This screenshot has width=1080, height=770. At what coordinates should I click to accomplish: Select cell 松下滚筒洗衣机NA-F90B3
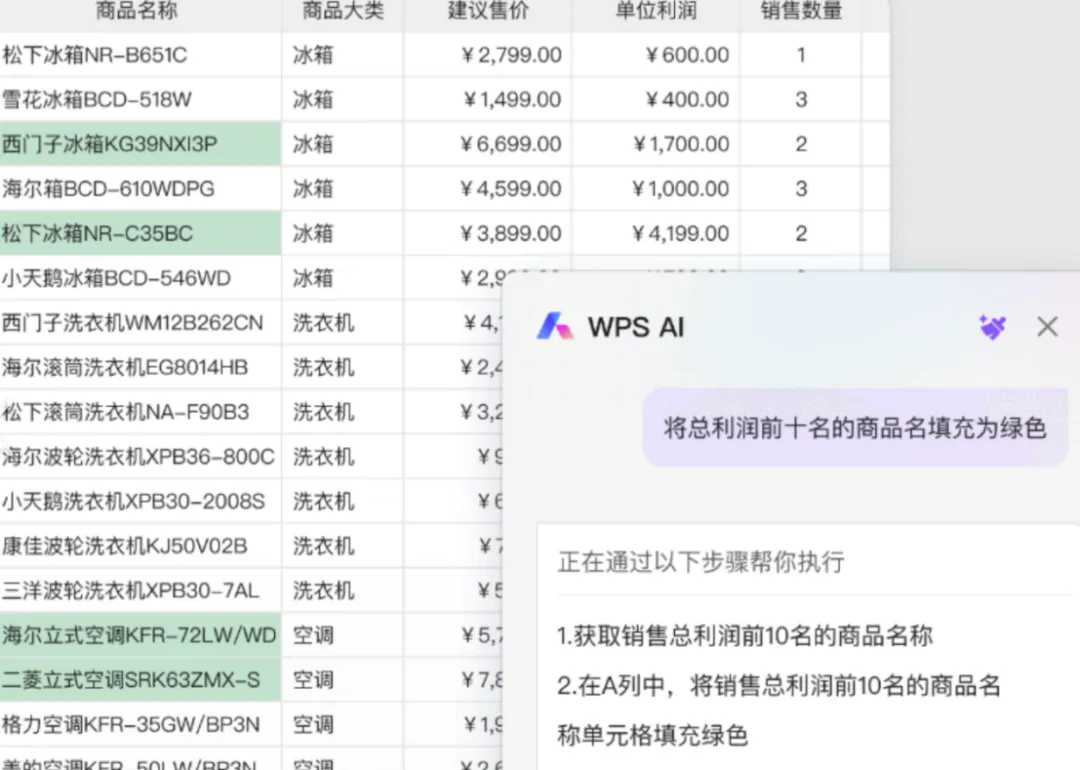point(141,412)
